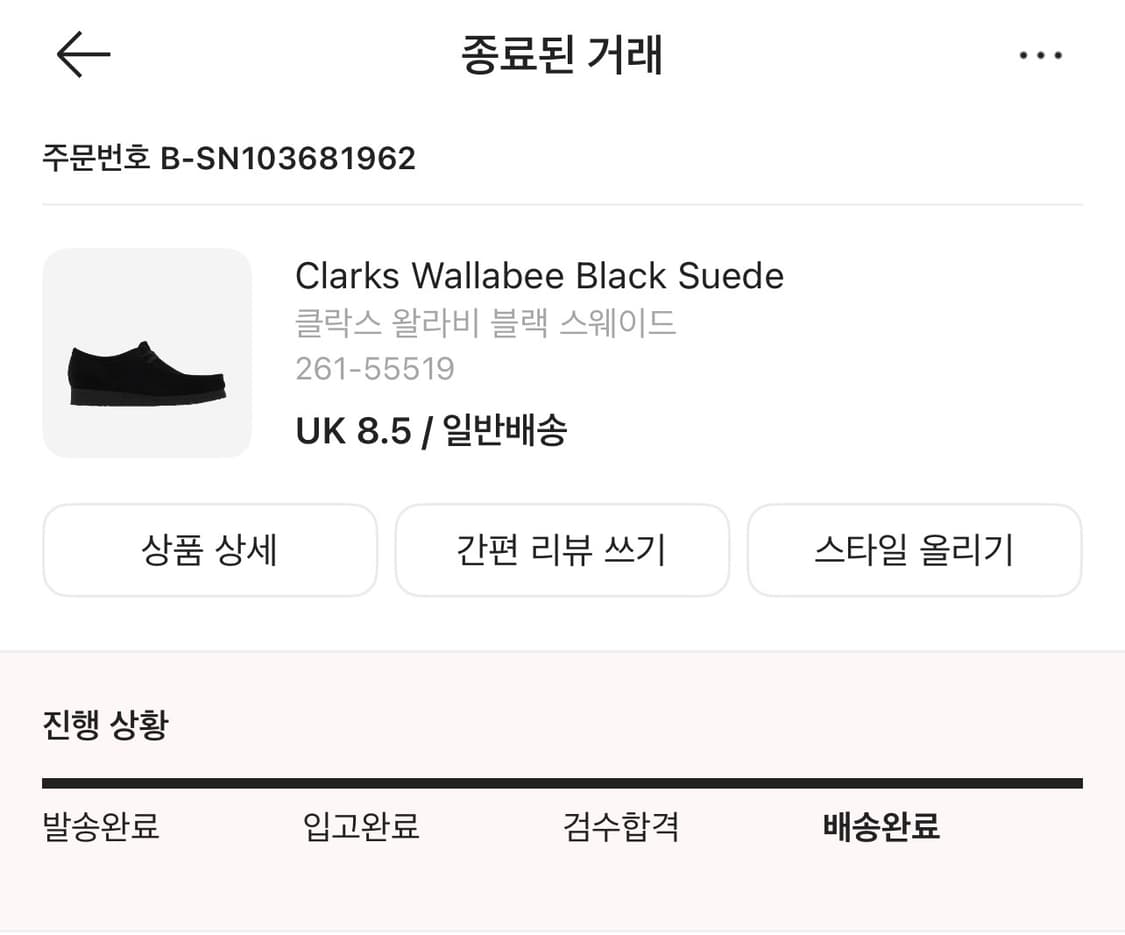Screen dimensions: 1125x935
Task: Click the product name Clarks Wallabee Black Suede
Action: pos(538,276)
